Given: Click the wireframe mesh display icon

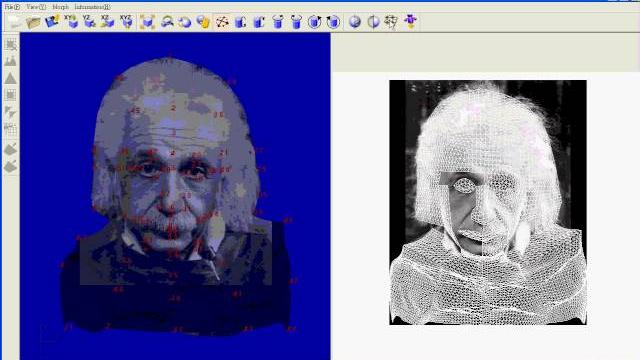Looking at the screenshot, I should 391,22.
